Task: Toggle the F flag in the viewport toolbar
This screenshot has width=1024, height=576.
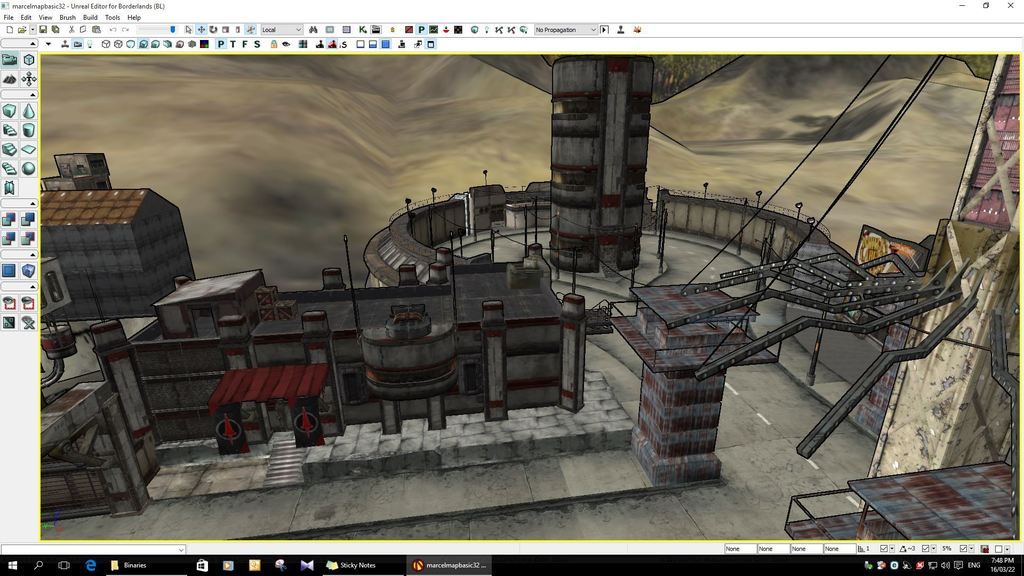Action: click(245, 44)
